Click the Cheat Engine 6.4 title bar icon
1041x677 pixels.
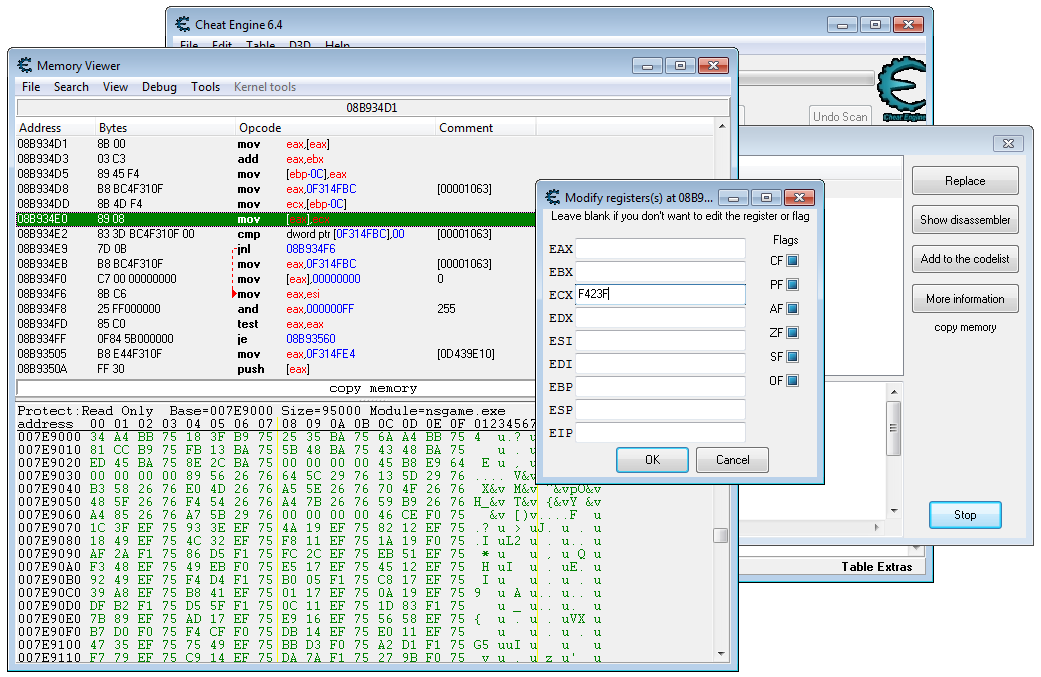pyautogui.click(x=182, y=24)
